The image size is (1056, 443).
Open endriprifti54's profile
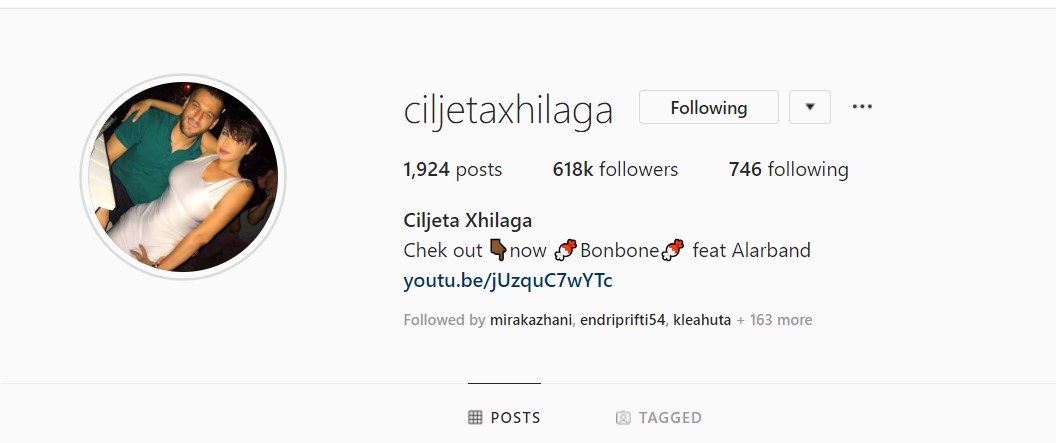click(x=622, y=320)
